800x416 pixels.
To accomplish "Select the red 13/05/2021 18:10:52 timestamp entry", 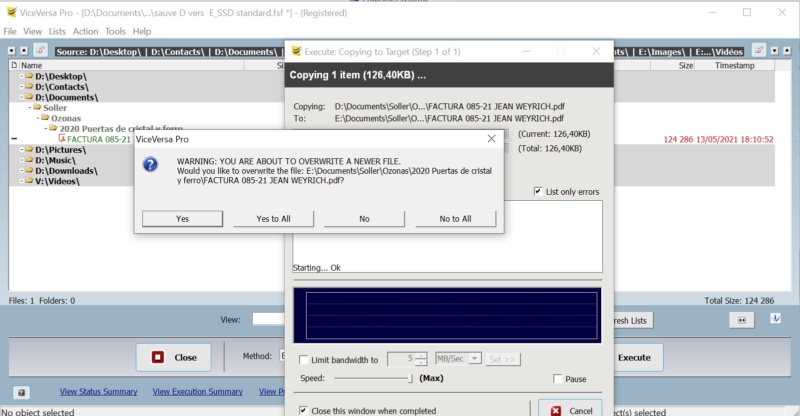I will (x=734, y=139).
